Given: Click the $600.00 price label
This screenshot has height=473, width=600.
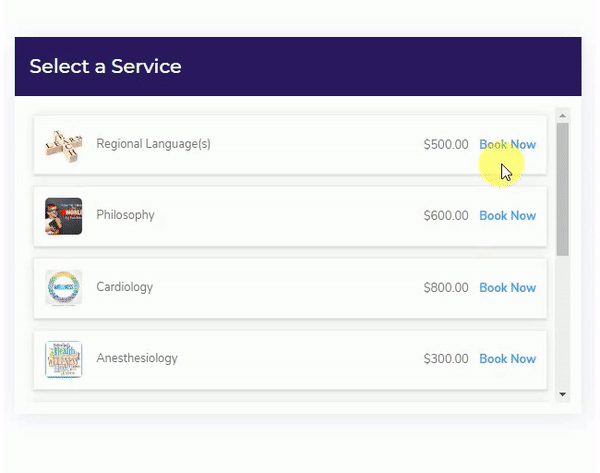Looking at the screenshot, I should [x=446, y=216].
